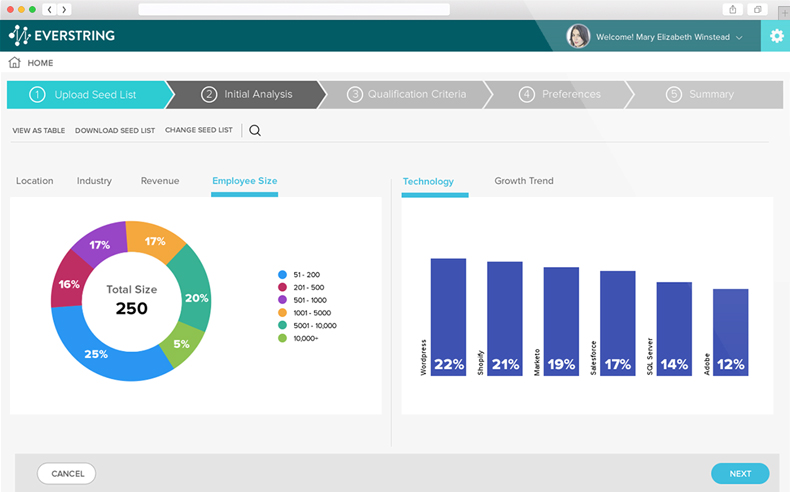Screen dimensions: 790x492
Task: Switch to the Revenue tab
Action: click(x=160, y=181)
